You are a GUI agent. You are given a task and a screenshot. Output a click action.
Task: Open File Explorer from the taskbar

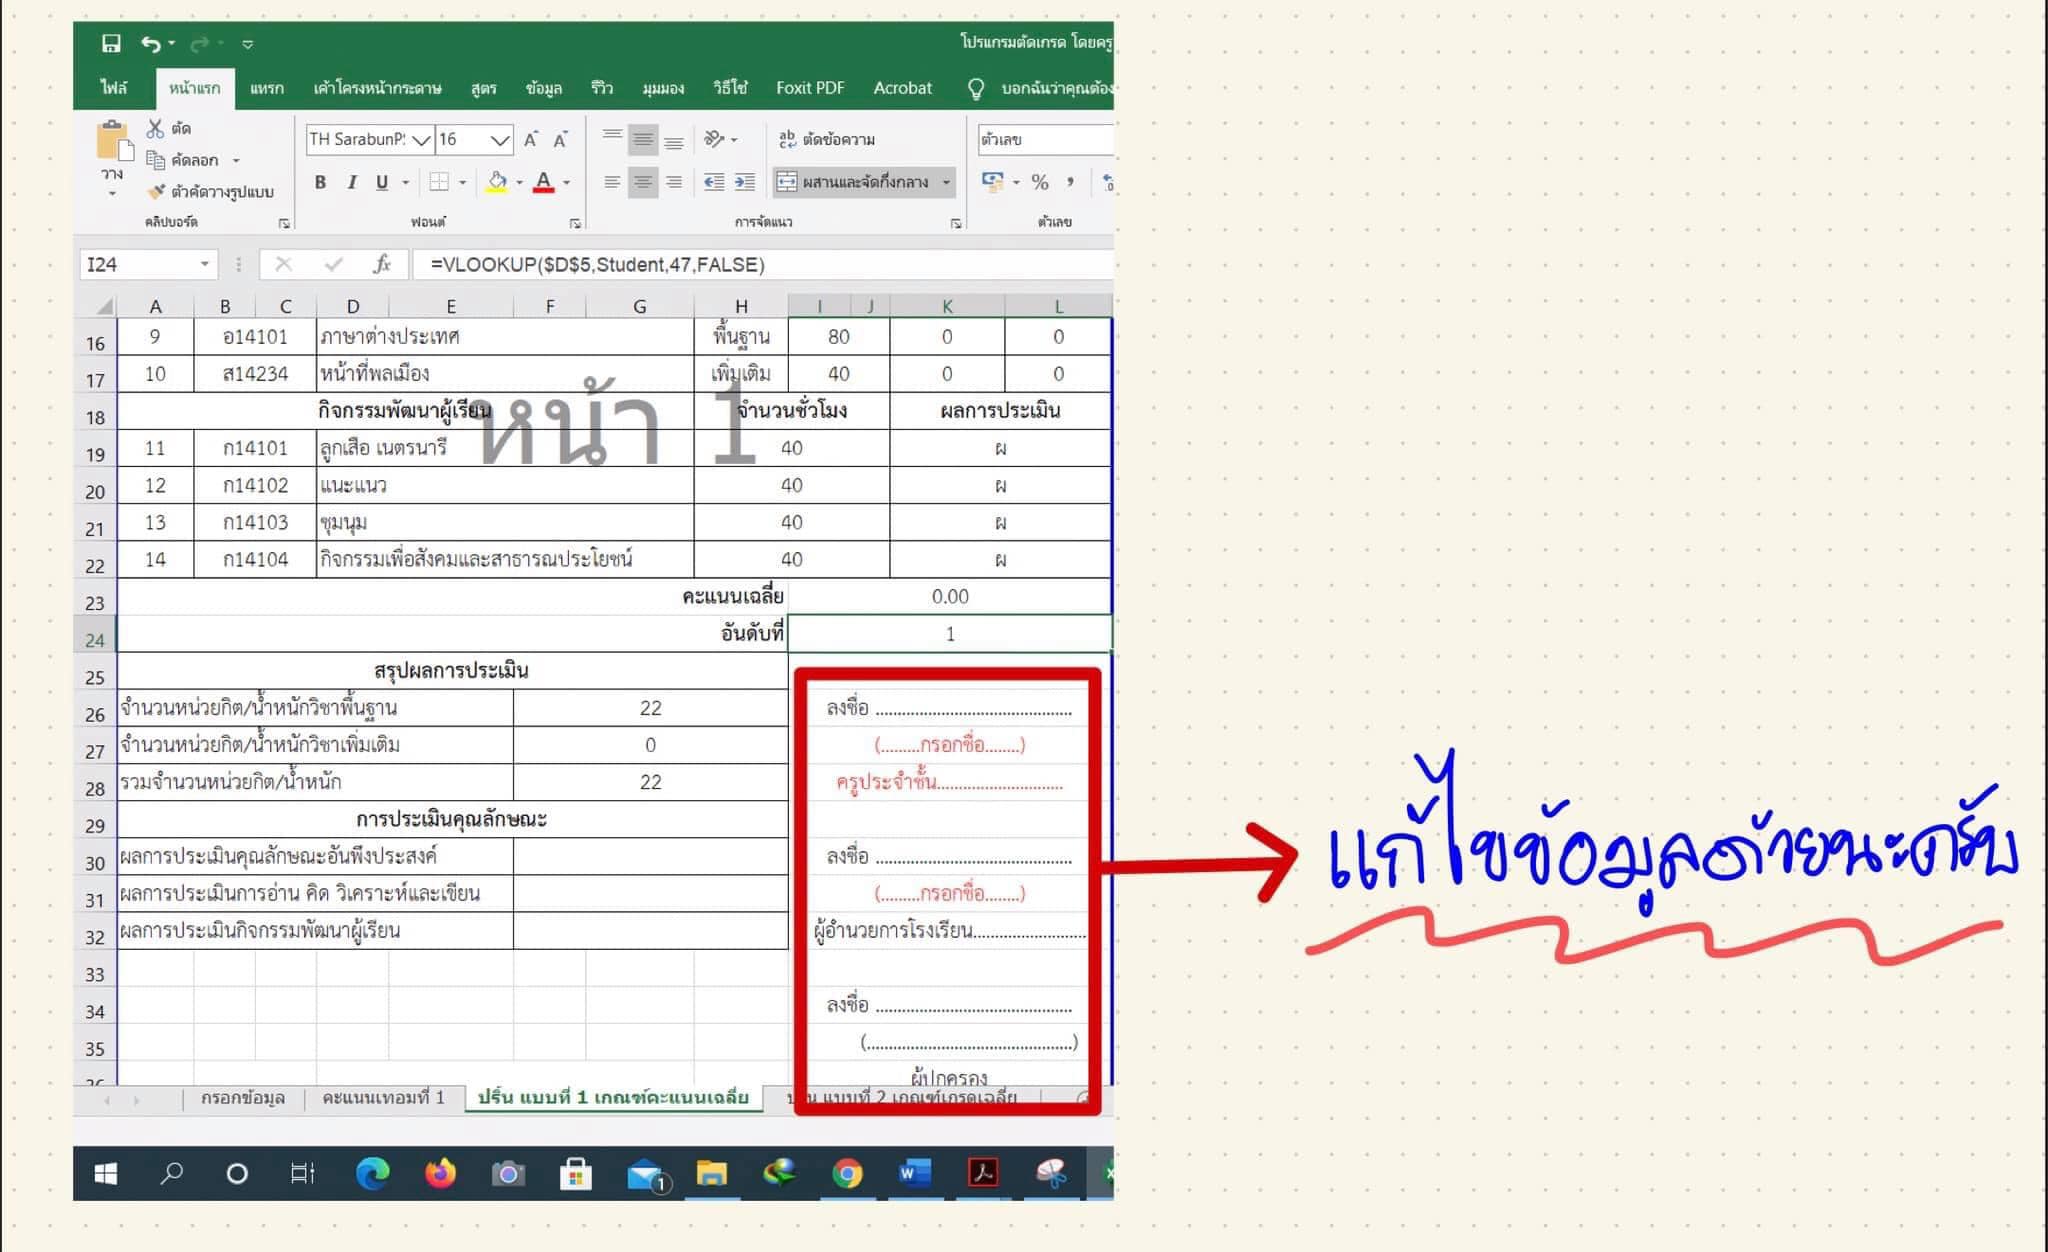pyautogui.click(x=711, y=1173)
